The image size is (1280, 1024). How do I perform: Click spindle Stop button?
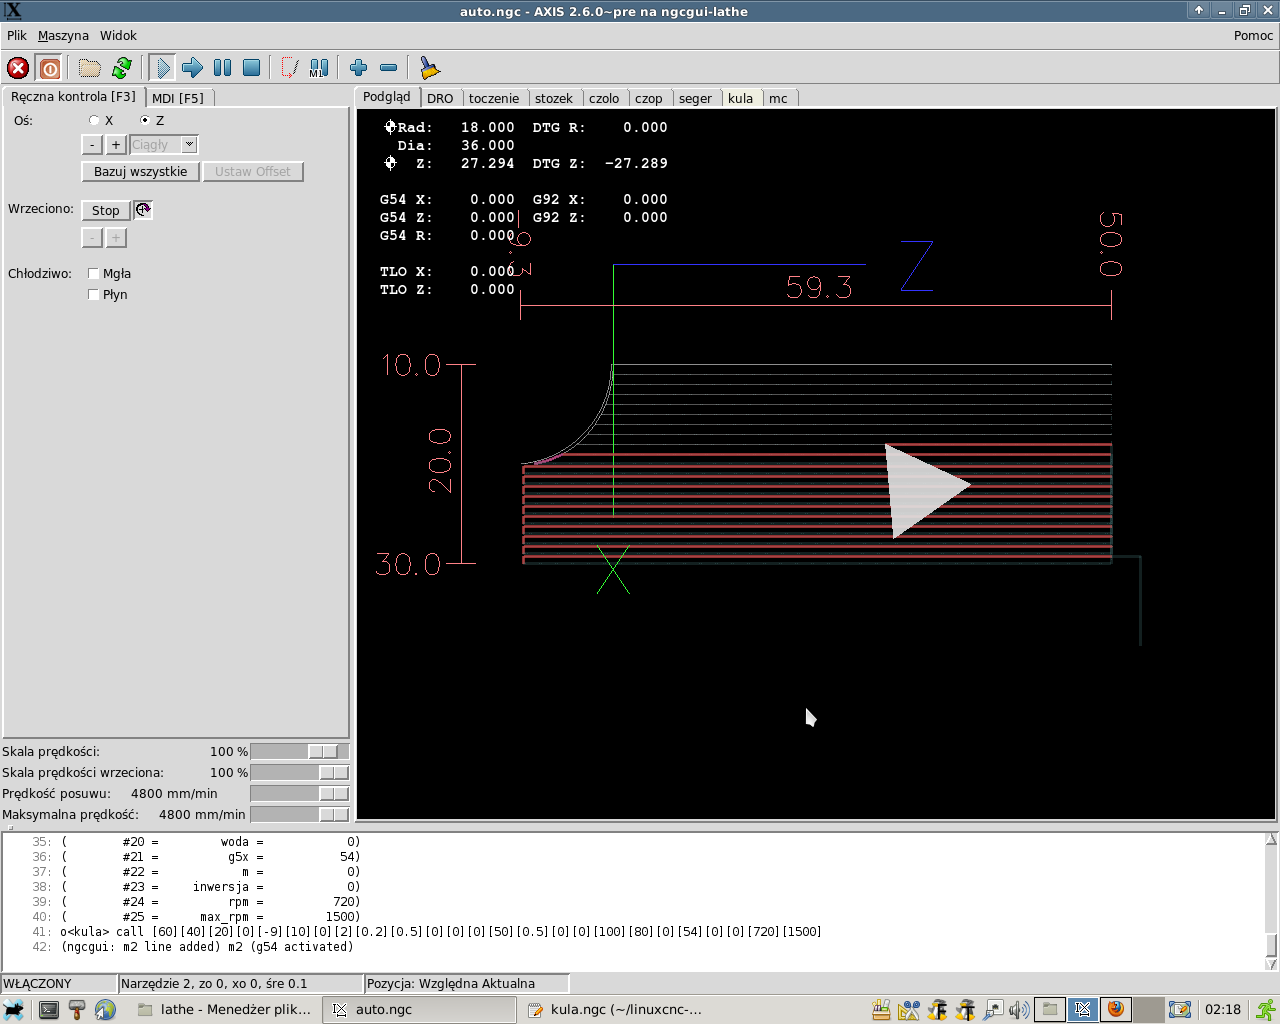[106, 210]
